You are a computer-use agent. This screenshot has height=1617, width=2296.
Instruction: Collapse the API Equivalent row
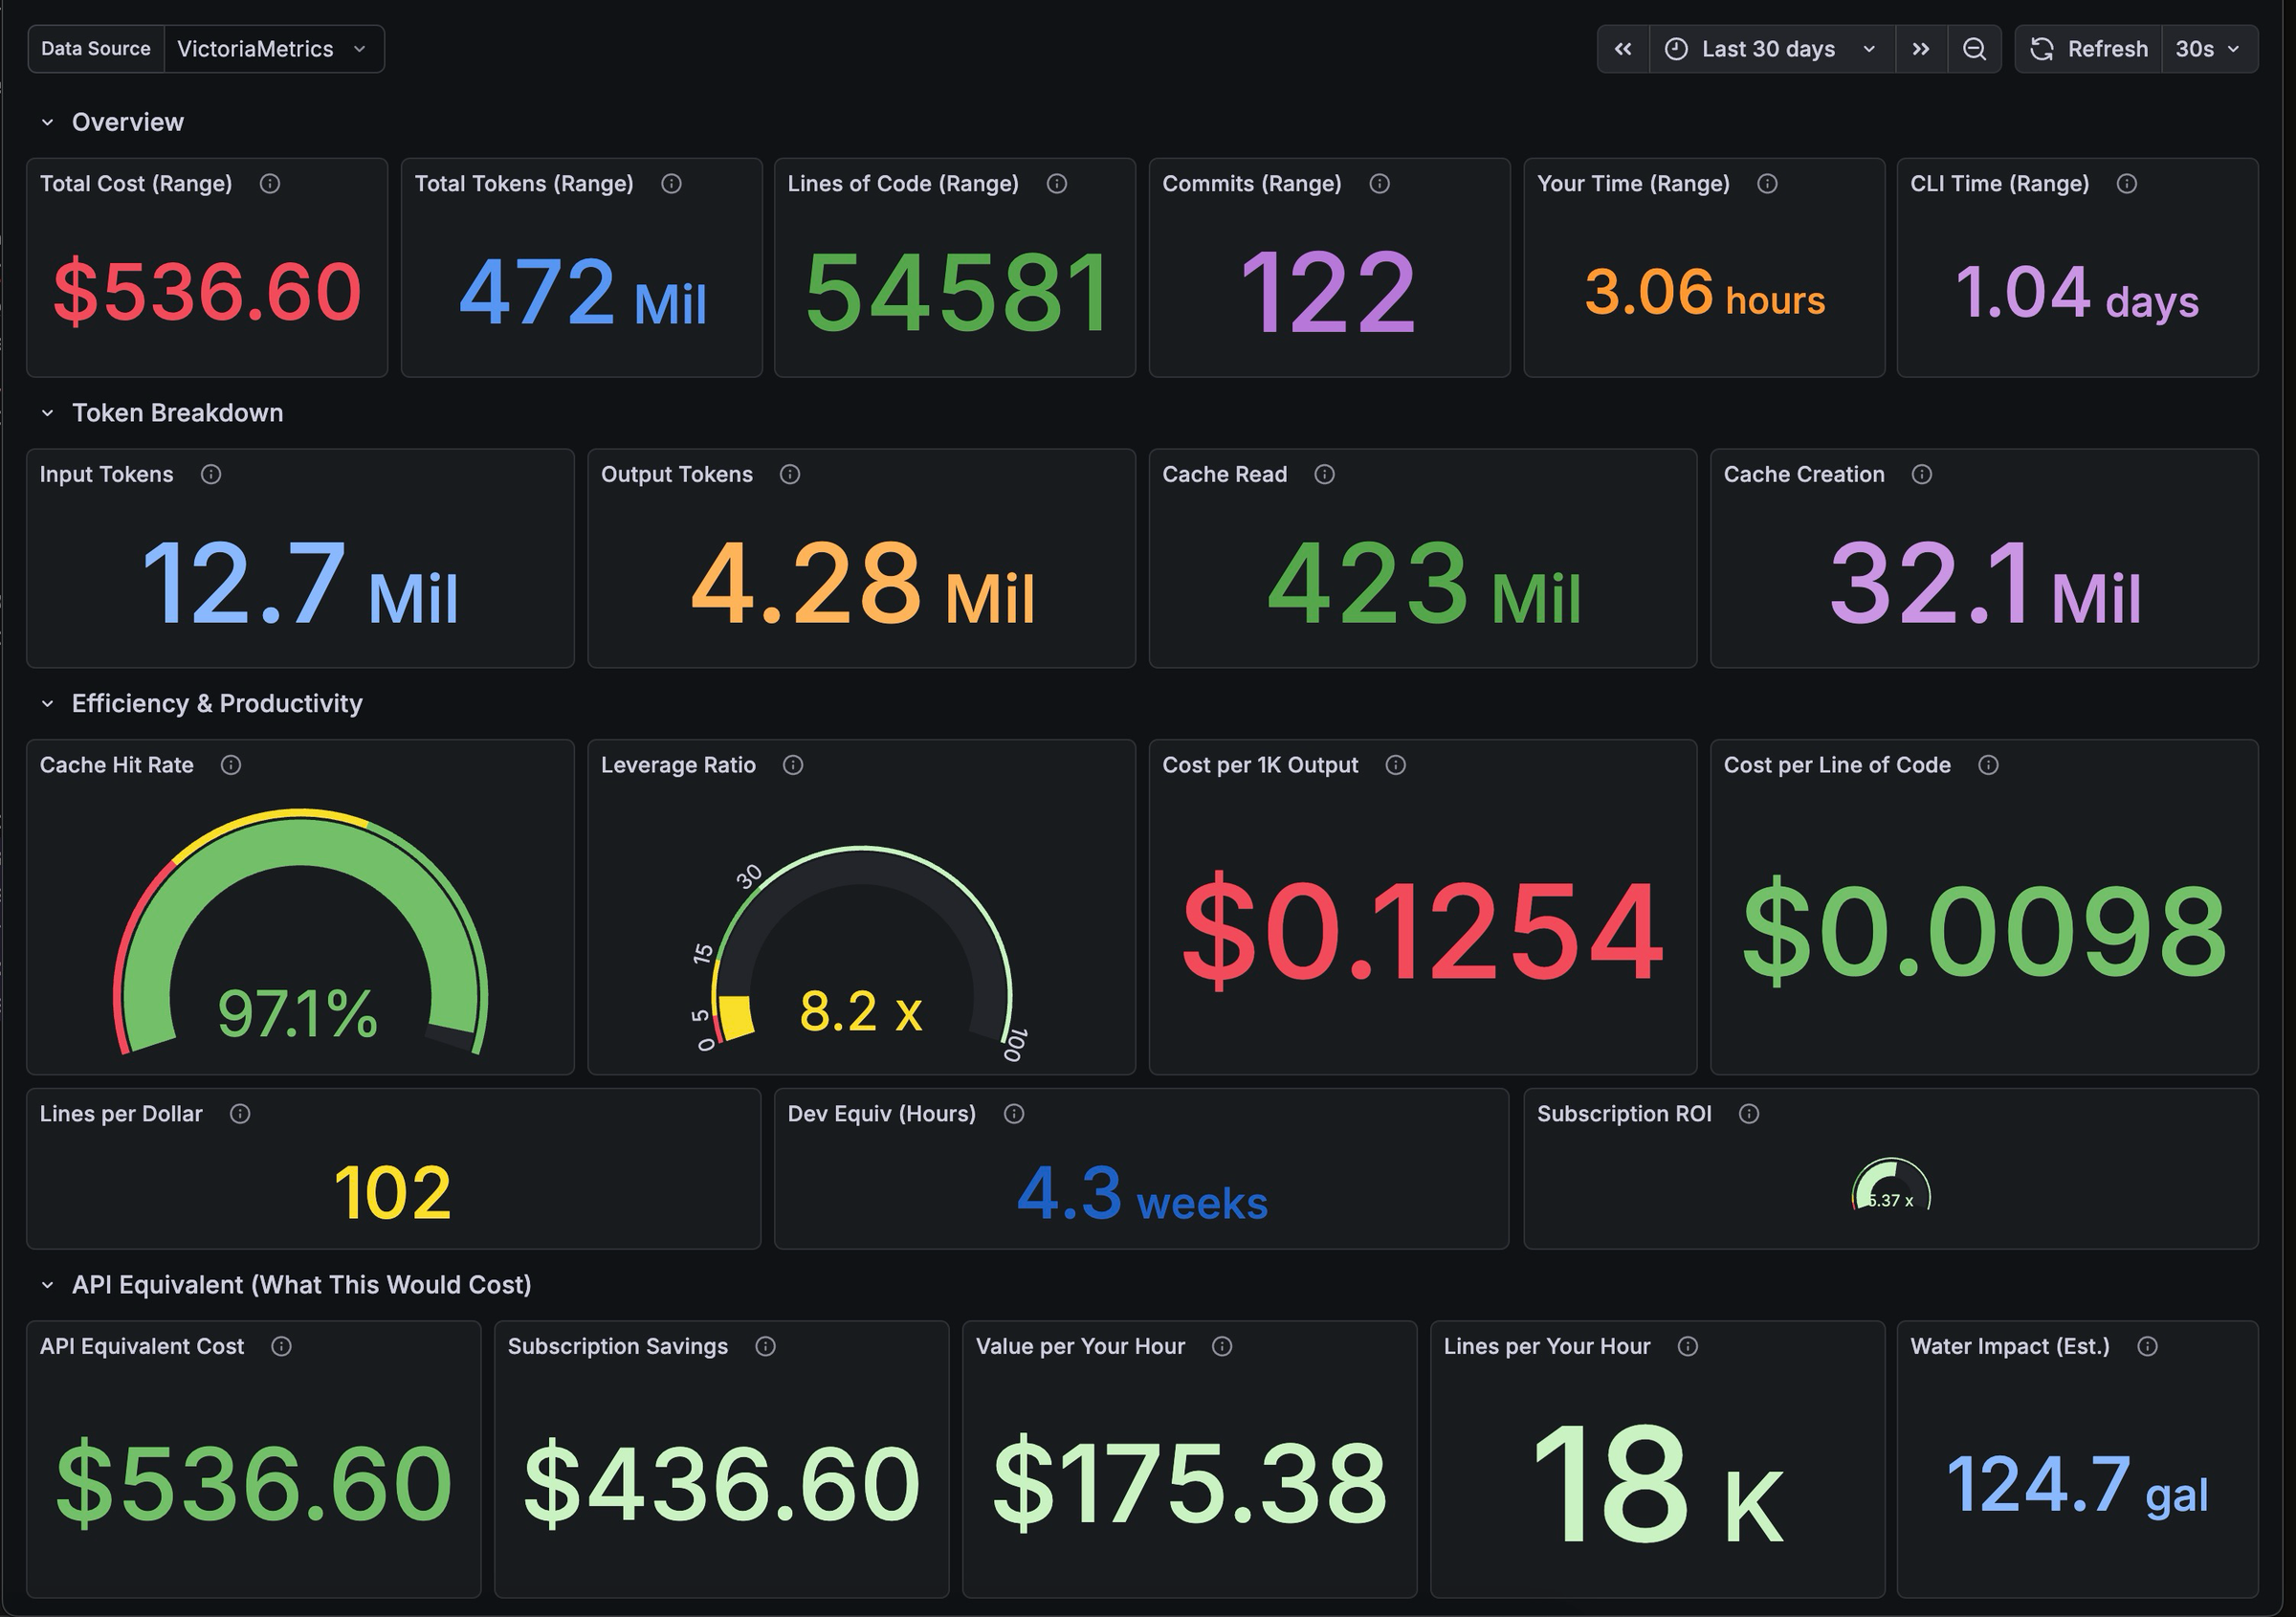tap(47, 1286)
